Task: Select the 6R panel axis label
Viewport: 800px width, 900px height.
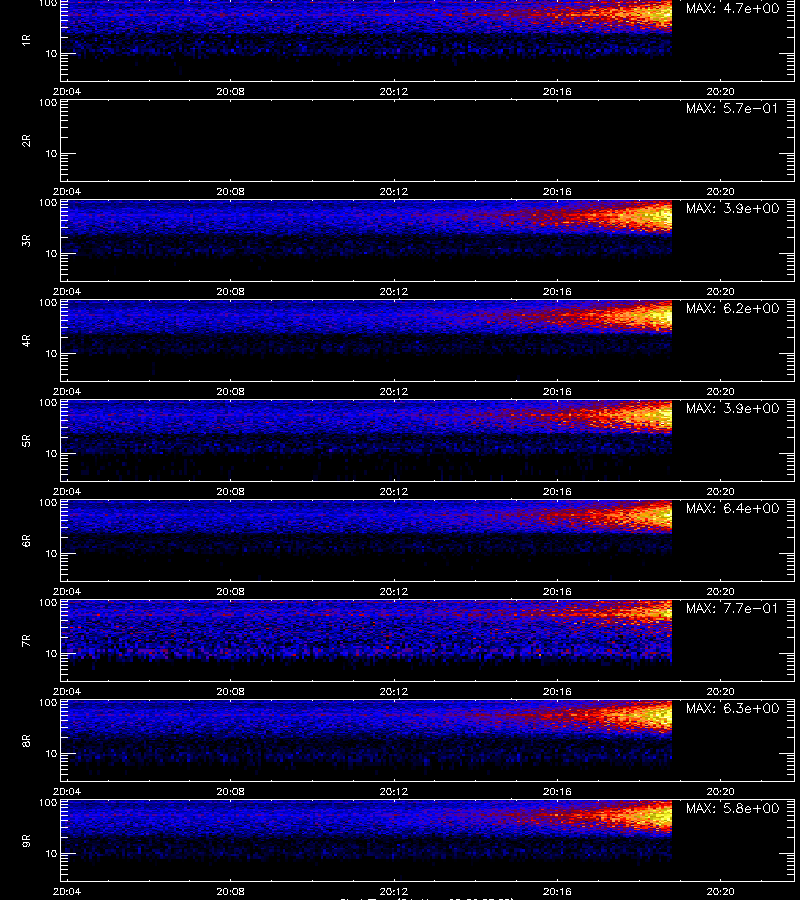Action: pyautogui.click(x=26, y=540)
